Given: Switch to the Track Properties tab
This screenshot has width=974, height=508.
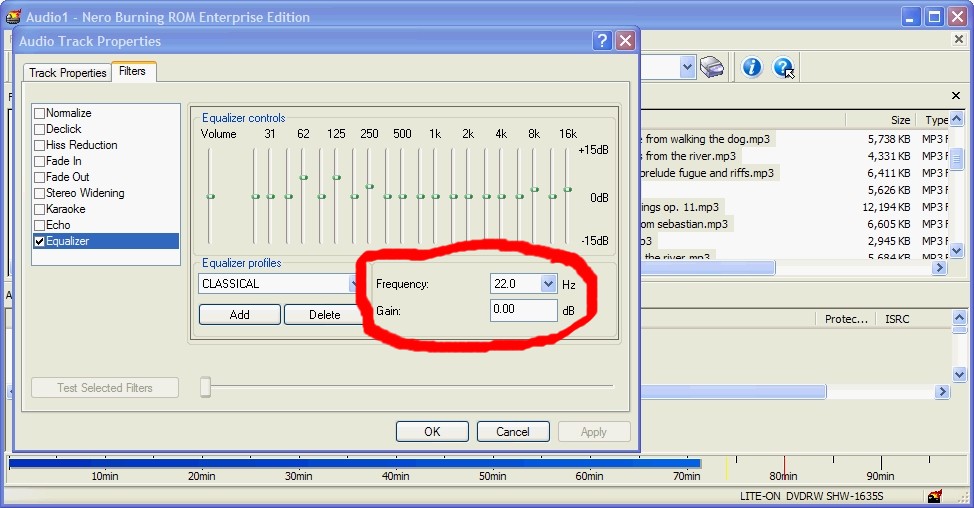Looking at the screenshot, I should [x=68, y=73].
